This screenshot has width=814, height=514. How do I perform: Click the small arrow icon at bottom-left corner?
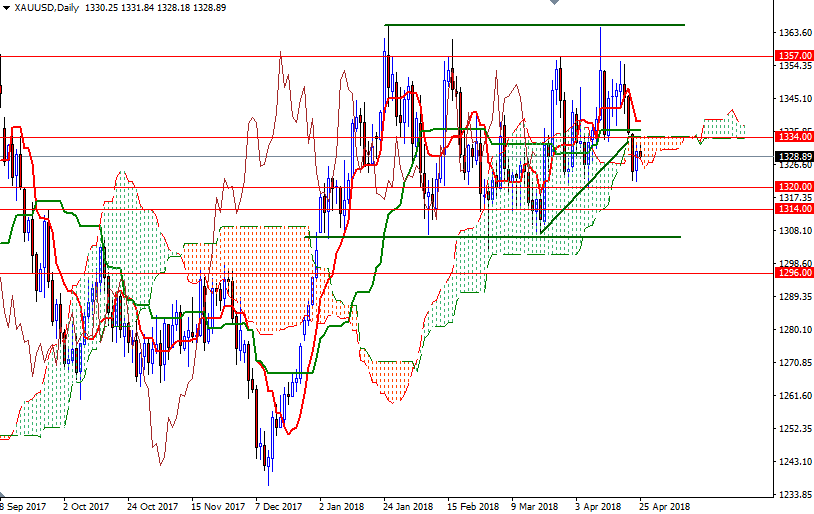coord(4,495)
